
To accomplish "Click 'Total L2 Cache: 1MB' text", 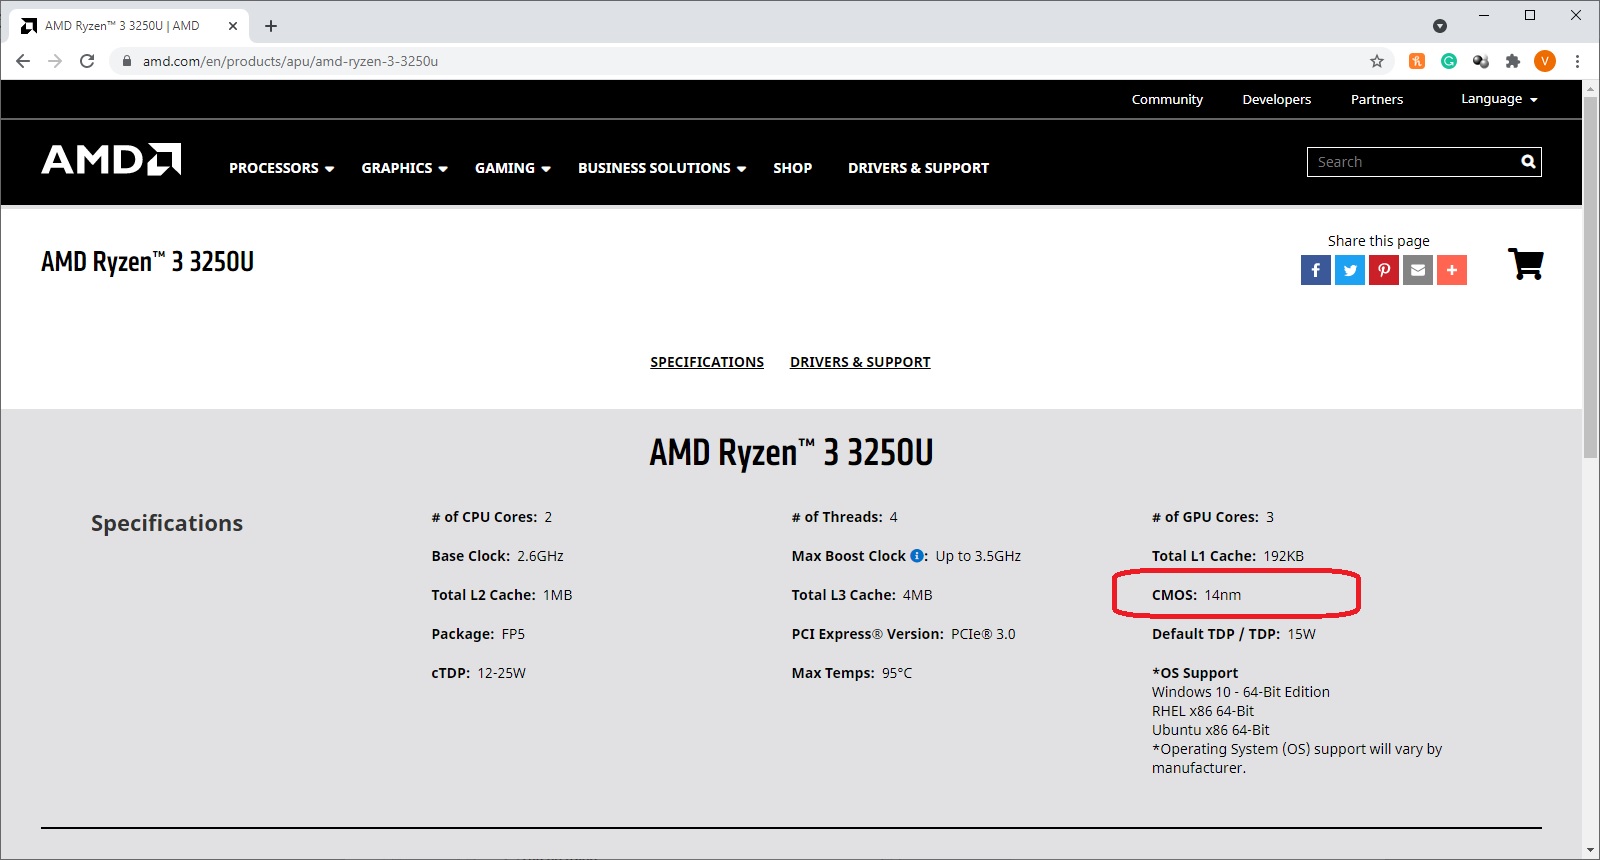I will tap(502, 595).
